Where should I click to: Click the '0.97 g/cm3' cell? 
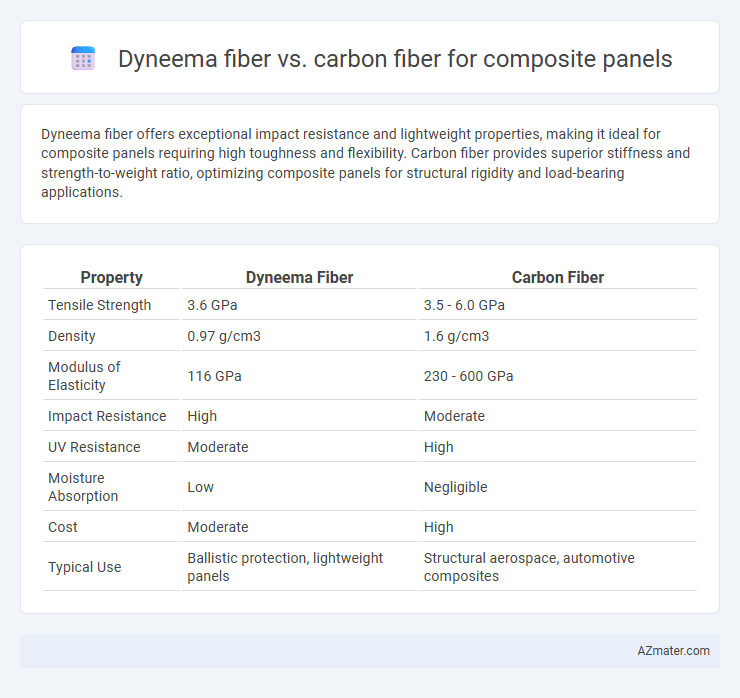coord(224,336)
